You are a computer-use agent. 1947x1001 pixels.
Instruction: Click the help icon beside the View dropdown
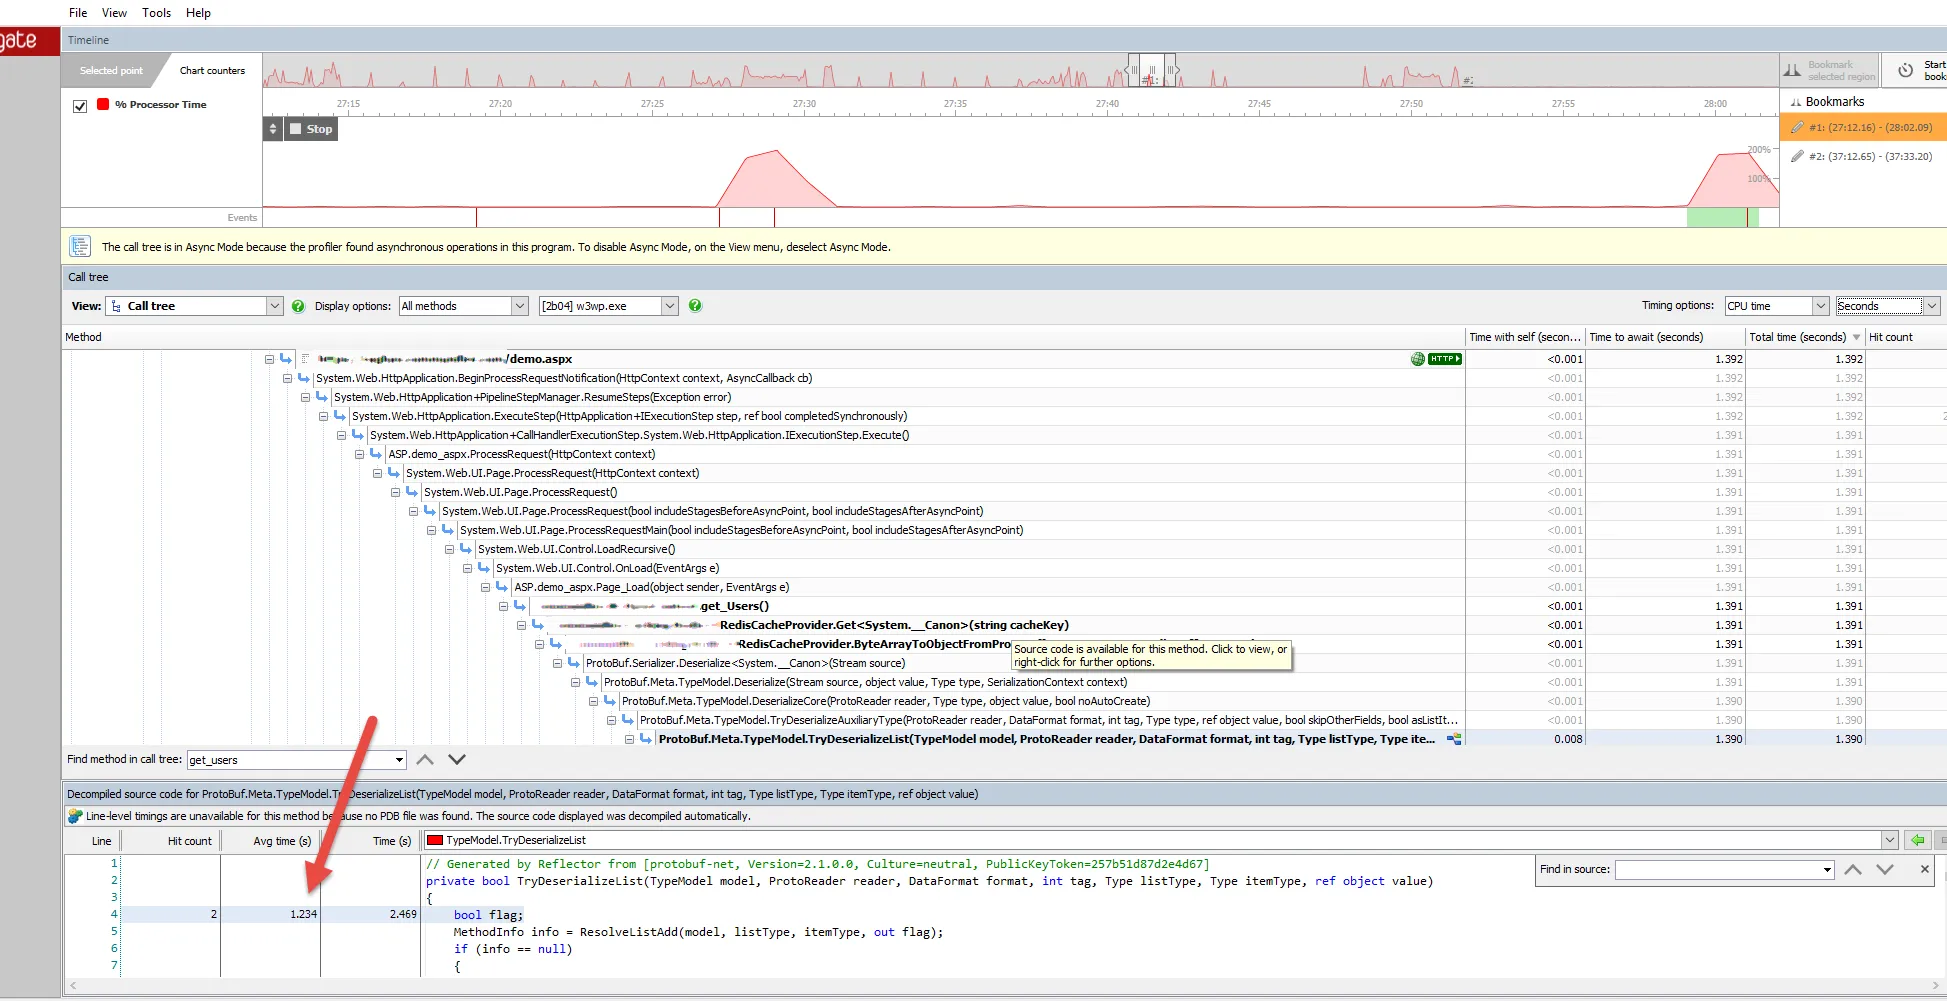click(298, 306)
